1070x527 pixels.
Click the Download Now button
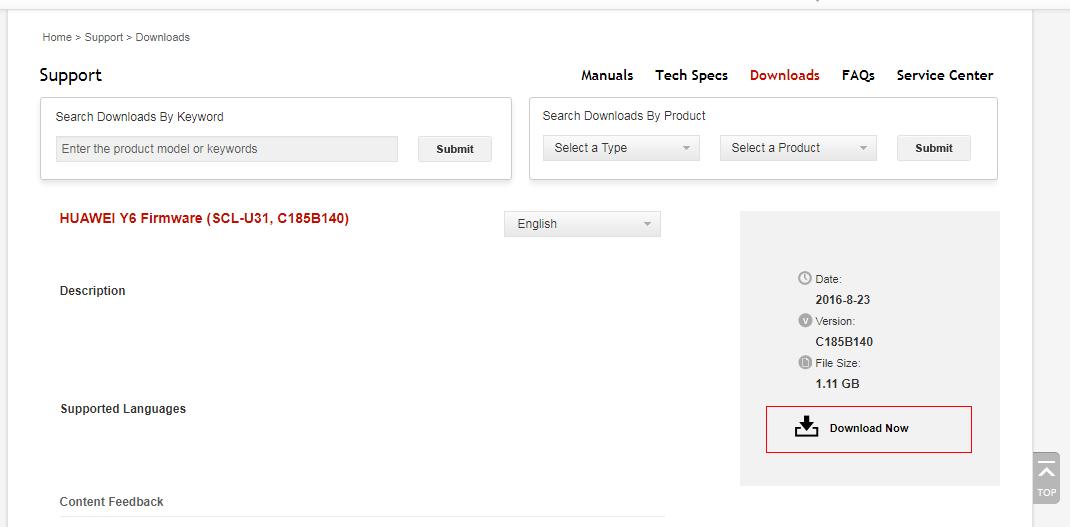(x=869, y=429)
